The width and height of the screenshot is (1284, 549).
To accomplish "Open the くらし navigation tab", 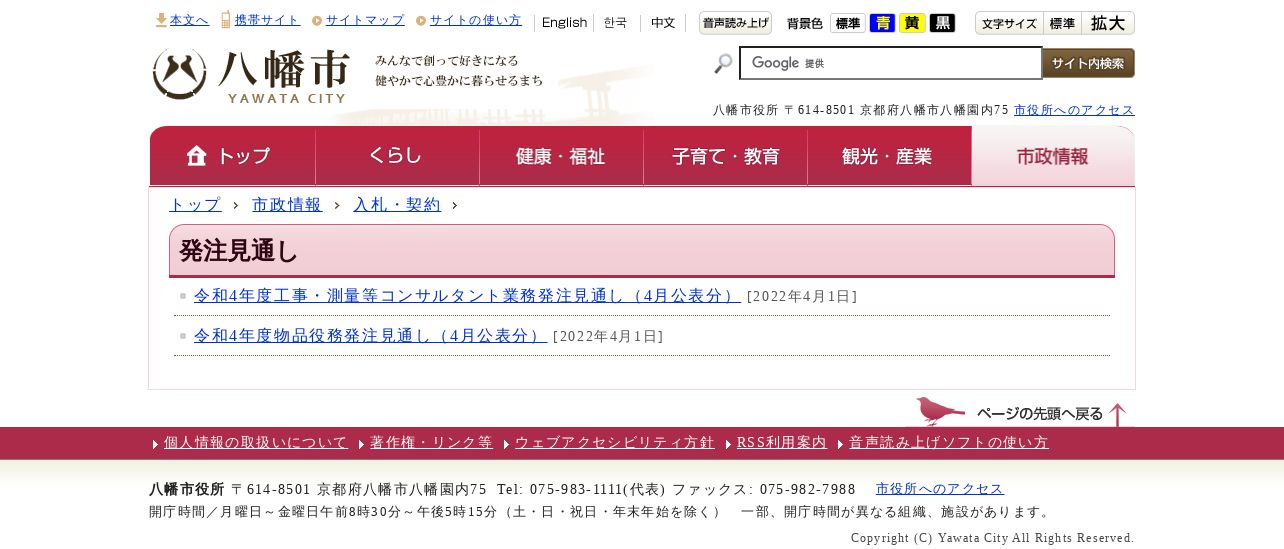I will pos(397,156).
